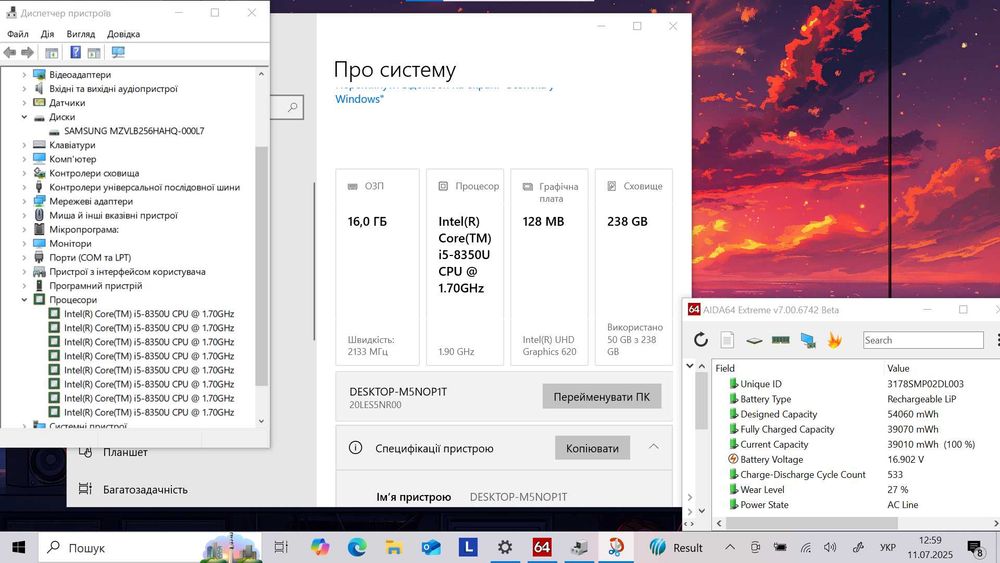Open Outlook from the taskbar
Viewport: 1000px width, 563px height.
coord(431,547)
